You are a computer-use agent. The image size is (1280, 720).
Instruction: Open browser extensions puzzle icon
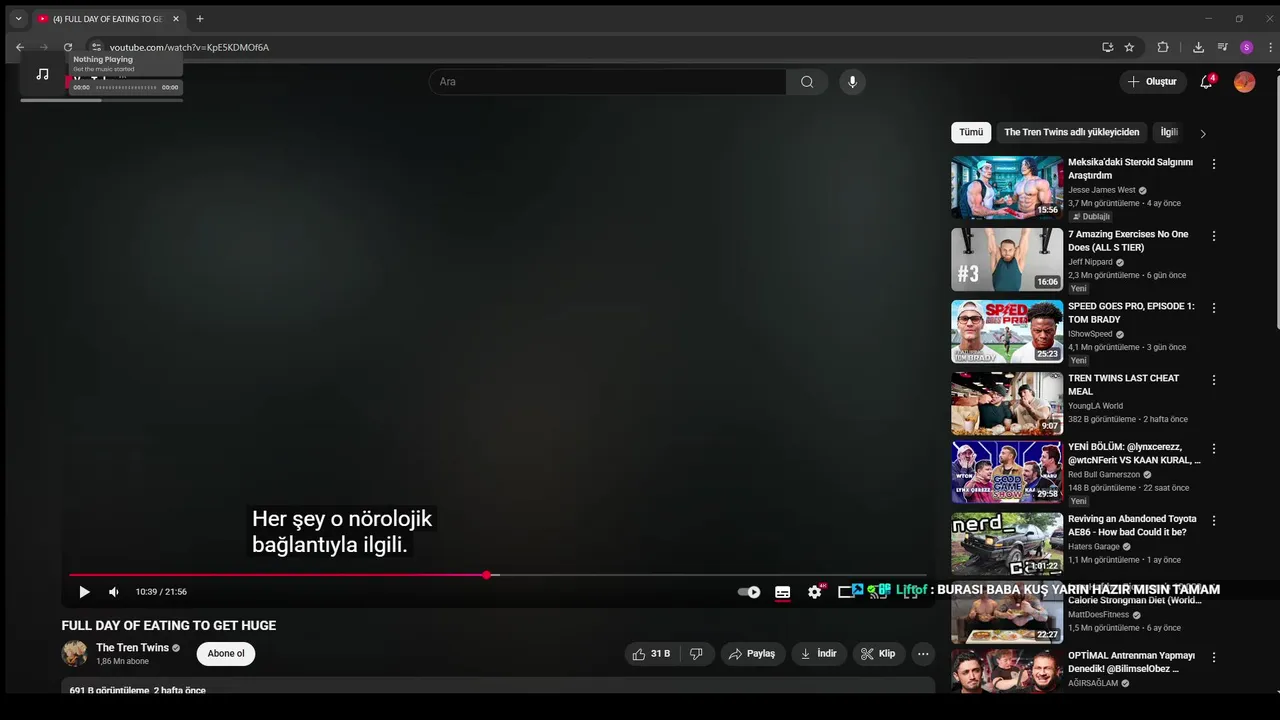[1163, 47]
